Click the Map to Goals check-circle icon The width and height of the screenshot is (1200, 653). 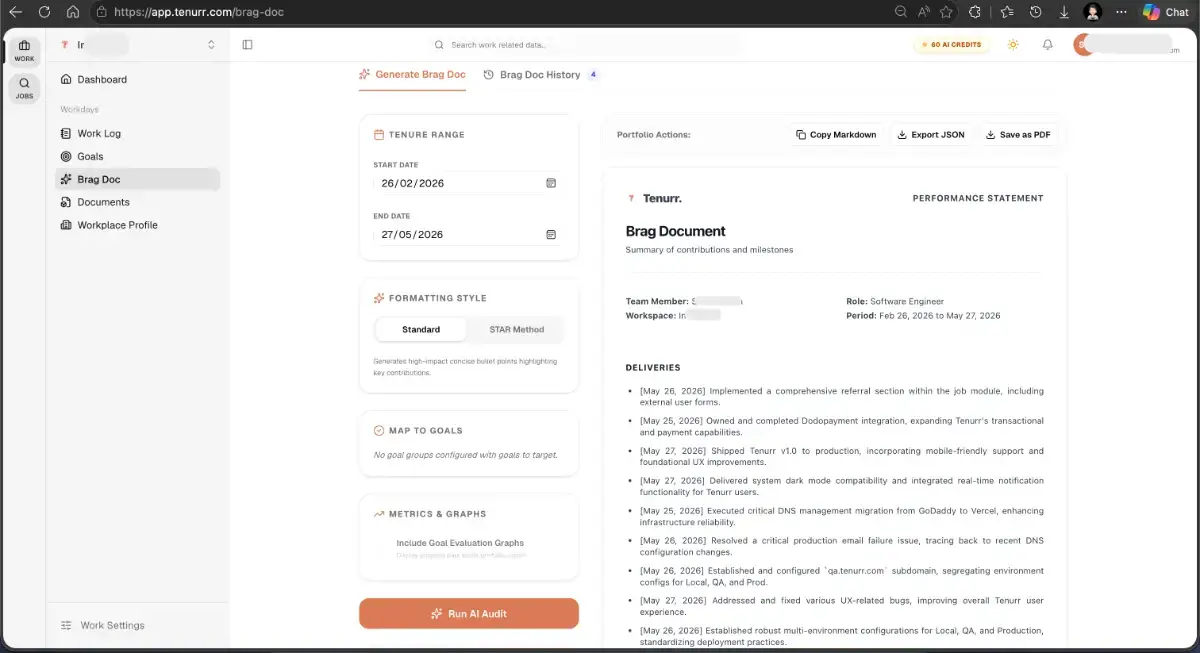[379, 430]
